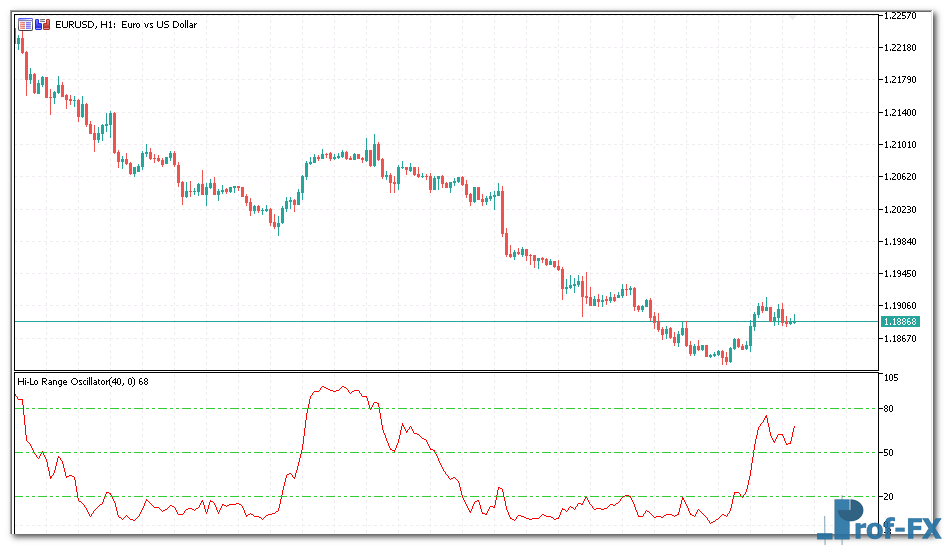Screen dimensions: 944x545
Task: Click the 1.20230 price scale label
Action: click(900, 210)
